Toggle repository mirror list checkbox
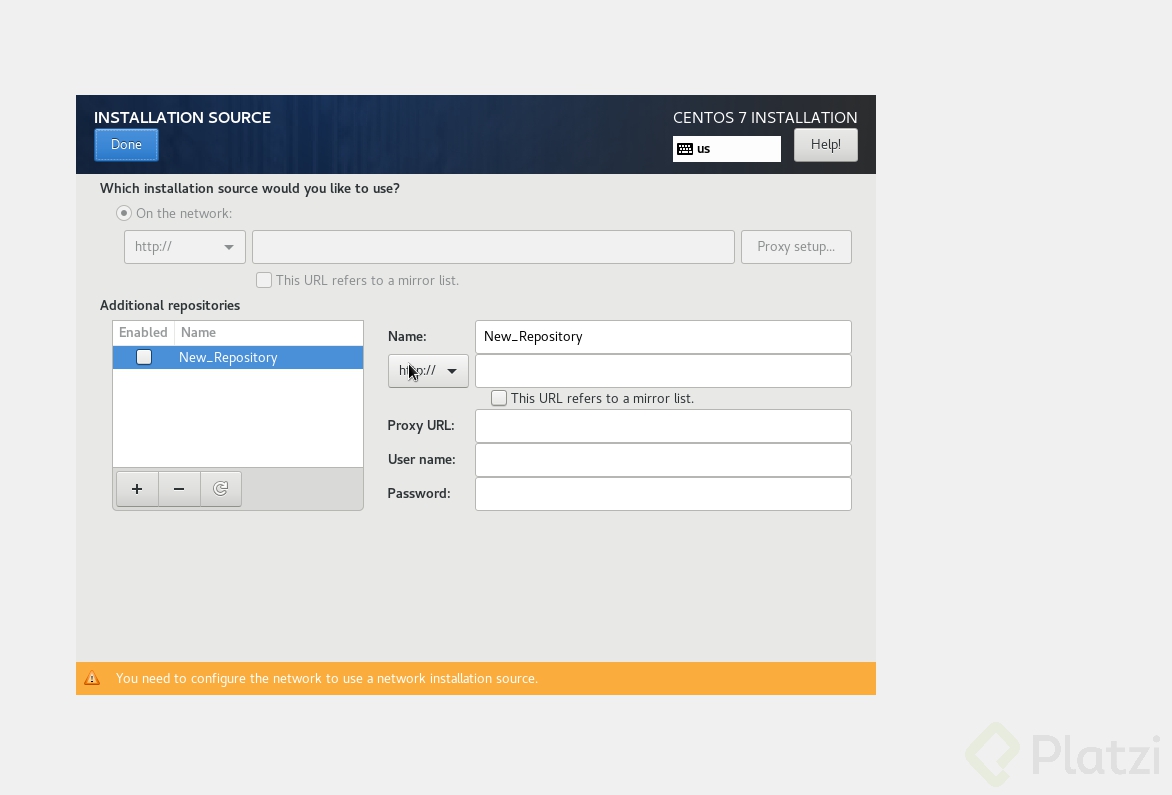The image size is (1172, 795). (499, 398)
